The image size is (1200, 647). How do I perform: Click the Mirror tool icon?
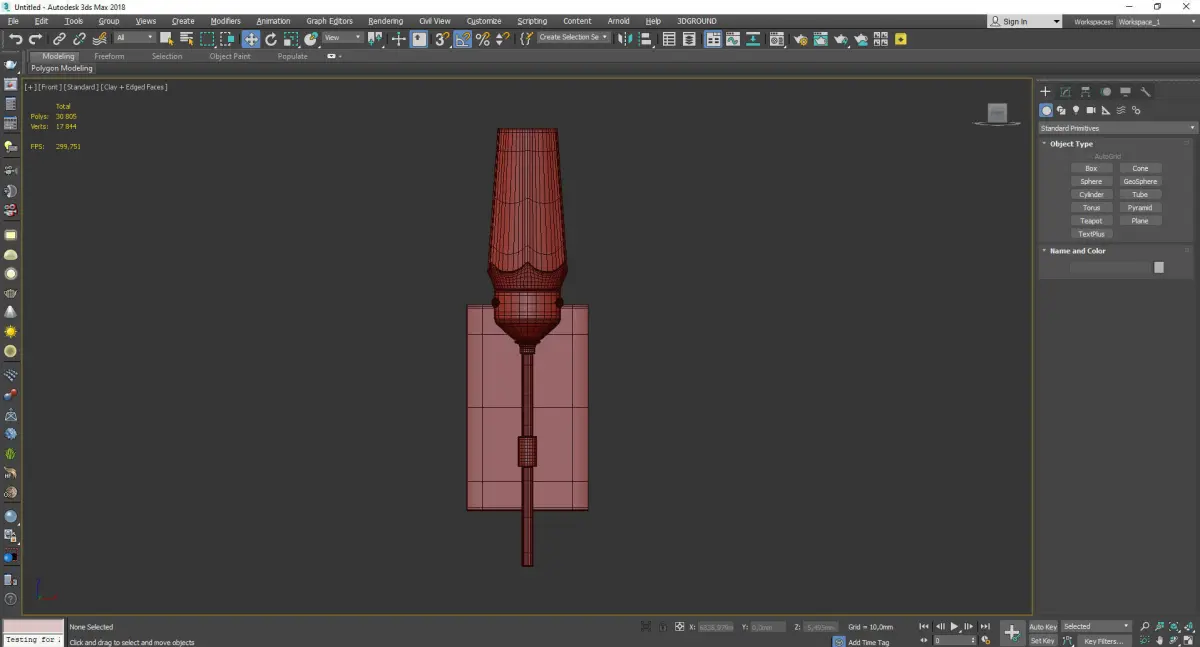(x=626, y=39)
